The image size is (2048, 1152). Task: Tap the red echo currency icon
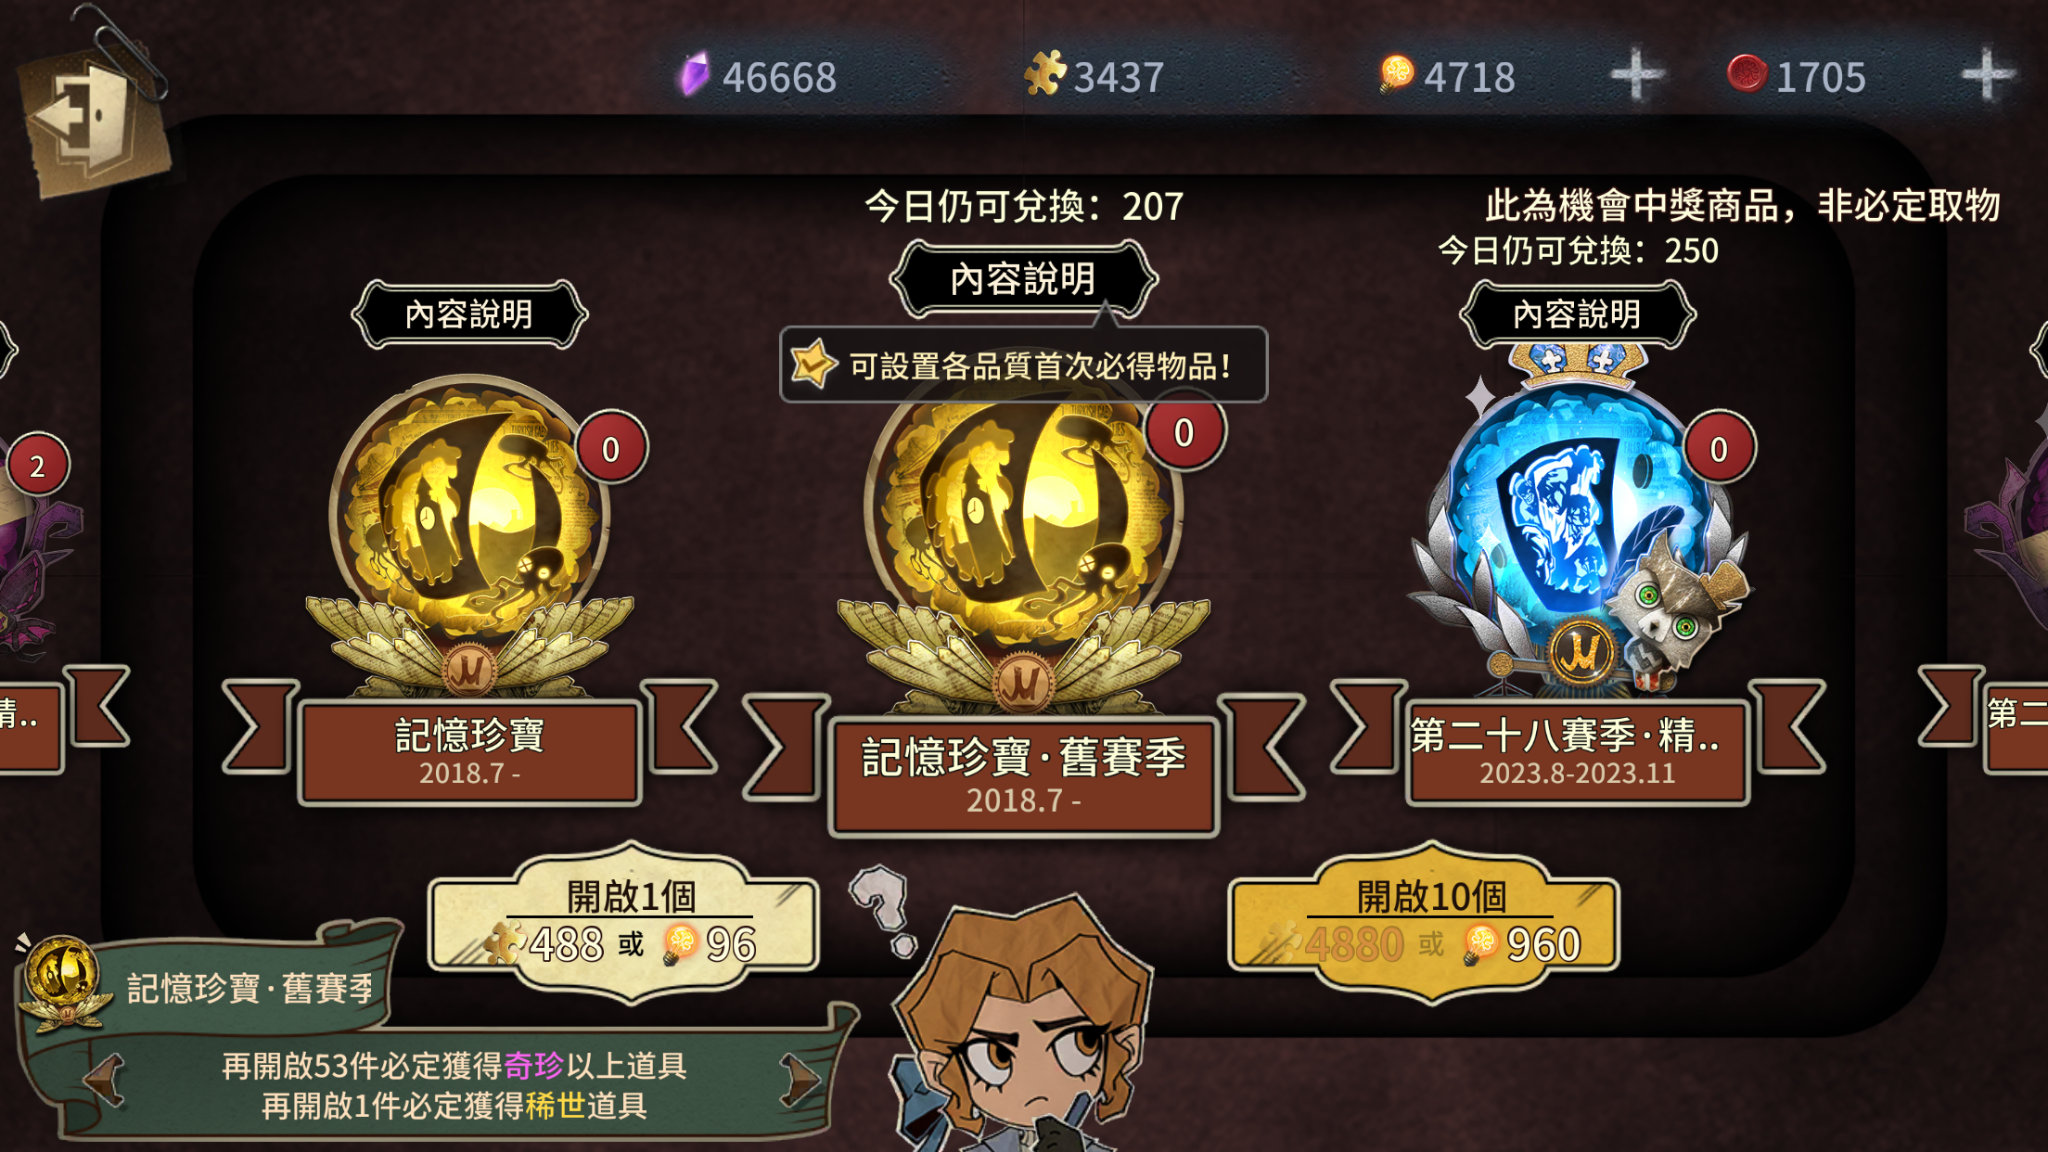click(x=1747, y=74)
